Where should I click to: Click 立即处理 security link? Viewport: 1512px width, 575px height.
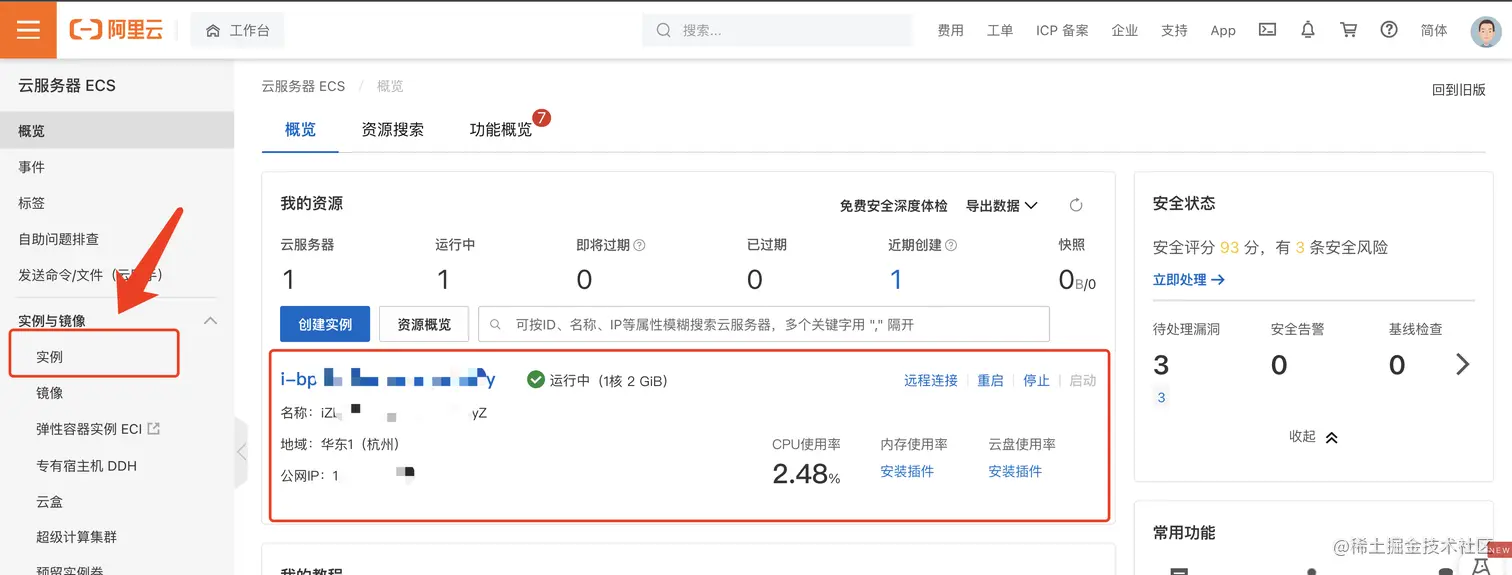1189,280
